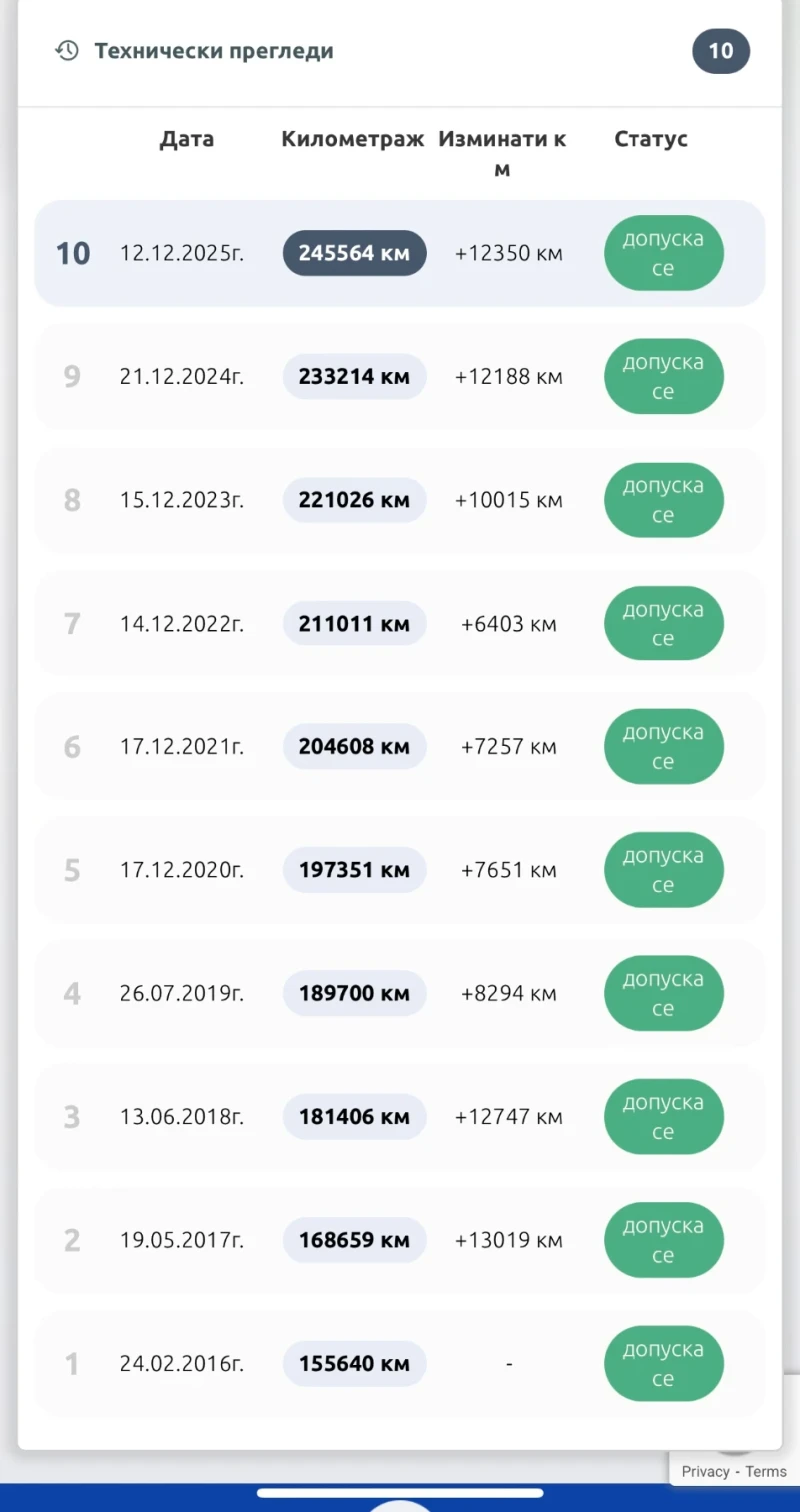
Task: Select the inspection dated 26.07.2019г.
Action: coord(181,994)
